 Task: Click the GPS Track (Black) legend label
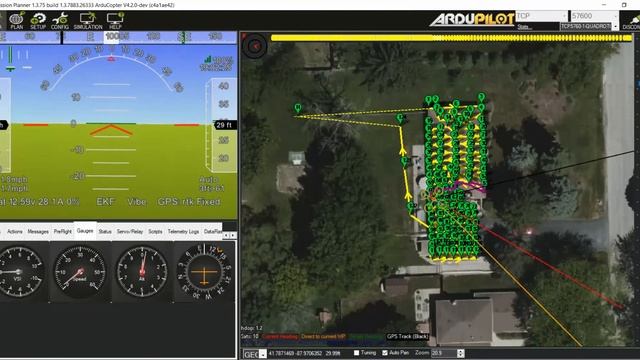tap(408, 337)
